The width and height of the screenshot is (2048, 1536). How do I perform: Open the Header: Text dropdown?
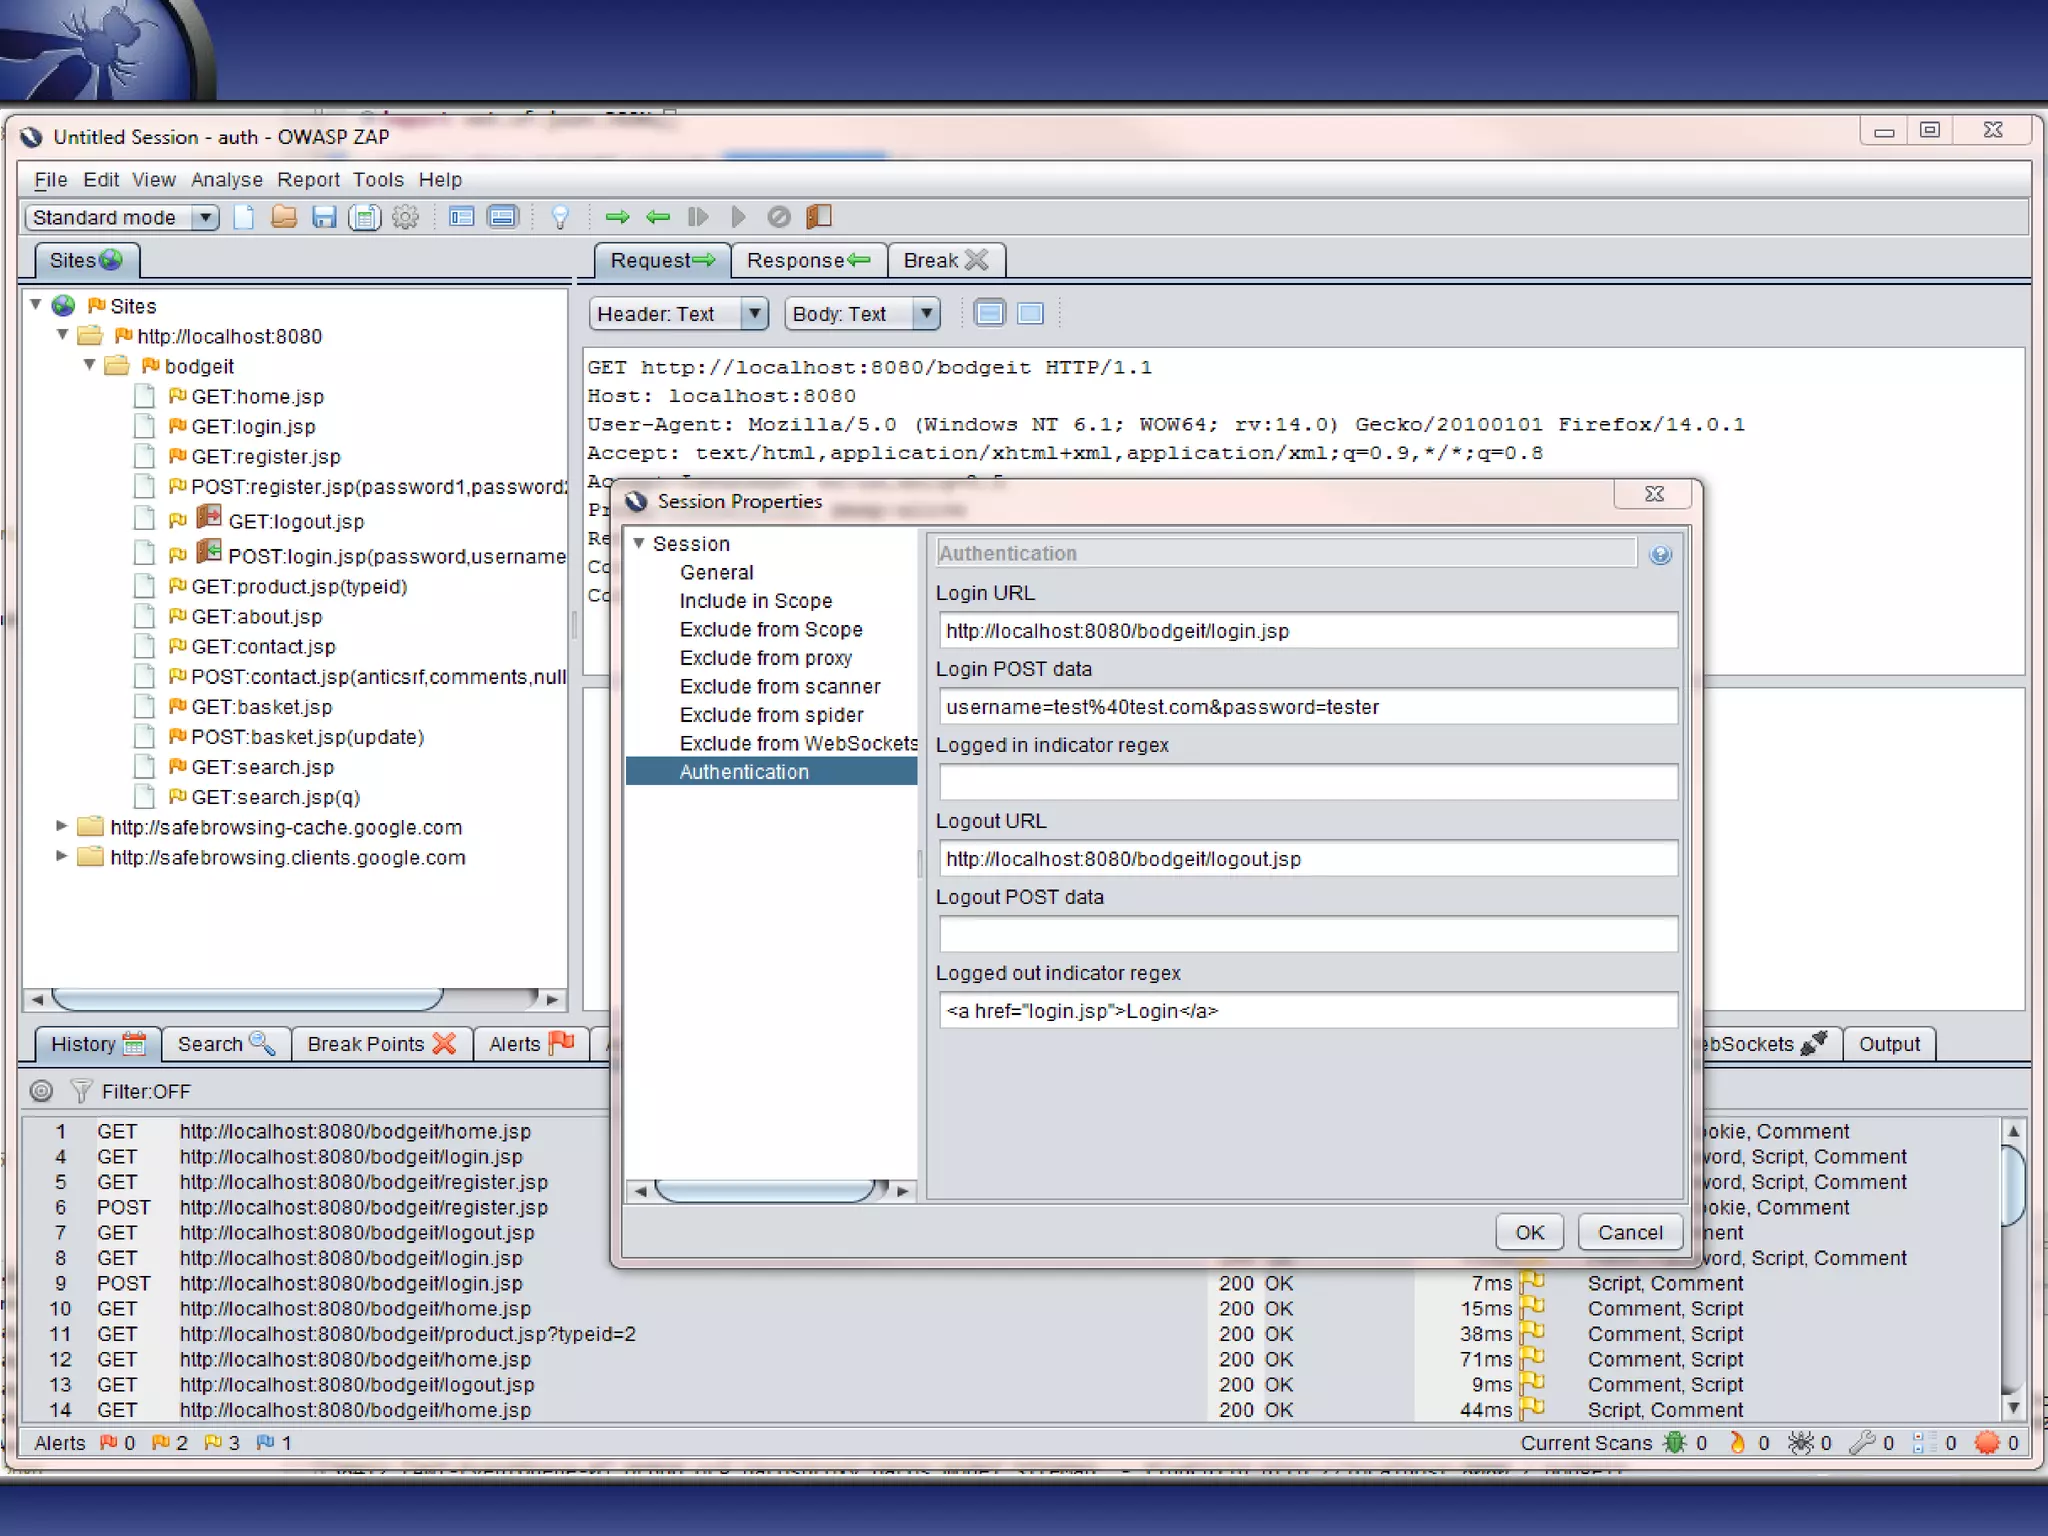coord(755,314)
